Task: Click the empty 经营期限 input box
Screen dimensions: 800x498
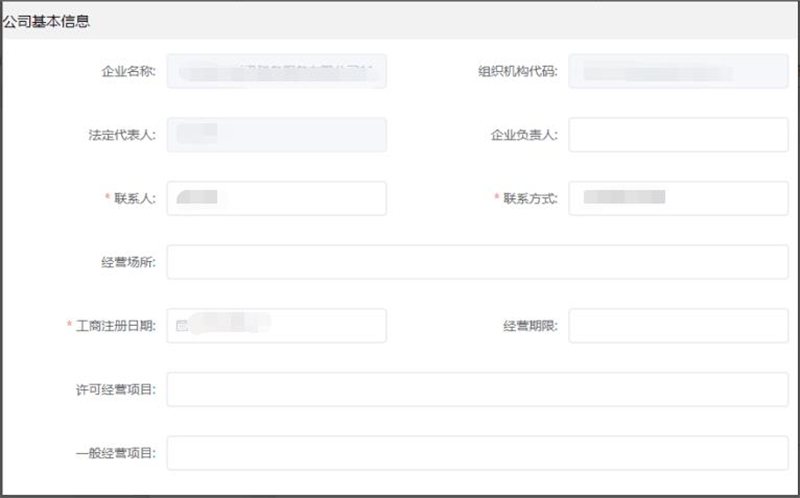Action: 678,325
